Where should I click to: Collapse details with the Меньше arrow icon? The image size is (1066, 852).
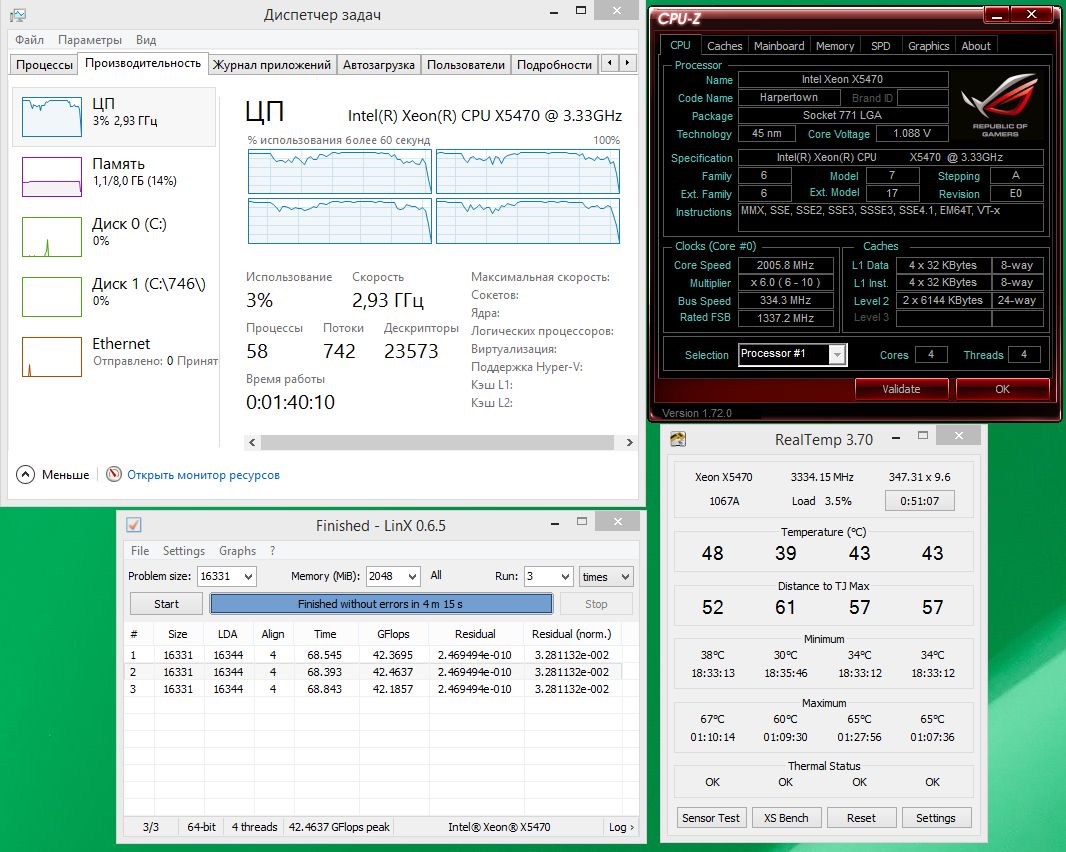click(x=25, y=474)
